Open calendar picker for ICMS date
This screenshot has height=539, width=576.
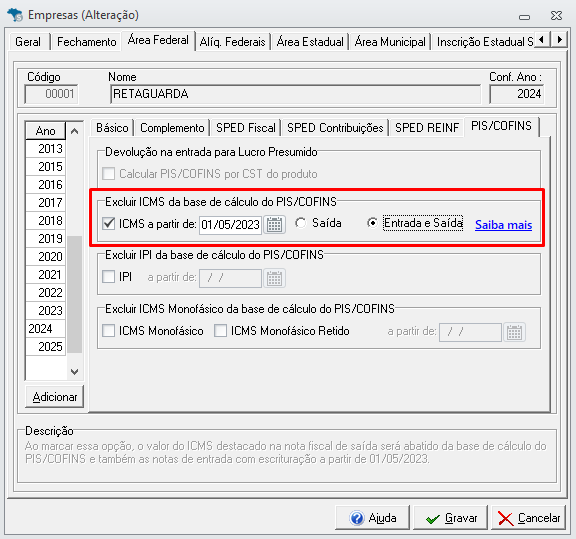coord(274,224)
